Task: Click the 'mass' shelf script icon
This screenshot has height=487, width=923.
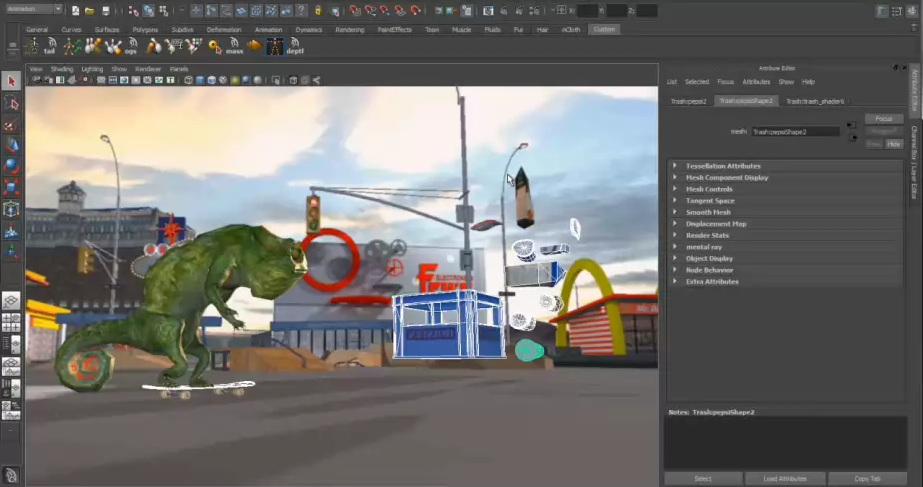Action: [x=234, y=46]
